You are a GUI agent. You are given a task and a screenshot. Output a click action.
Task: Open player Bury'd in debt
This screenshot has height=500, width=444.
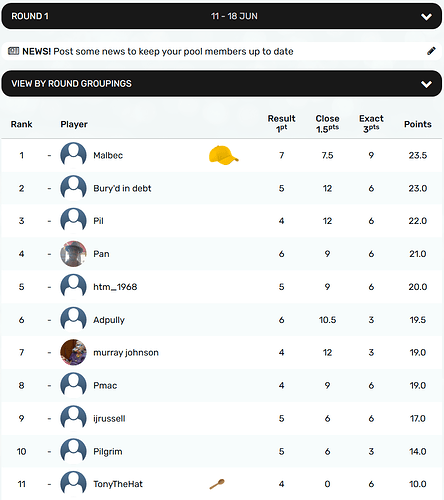pos(122,188)
